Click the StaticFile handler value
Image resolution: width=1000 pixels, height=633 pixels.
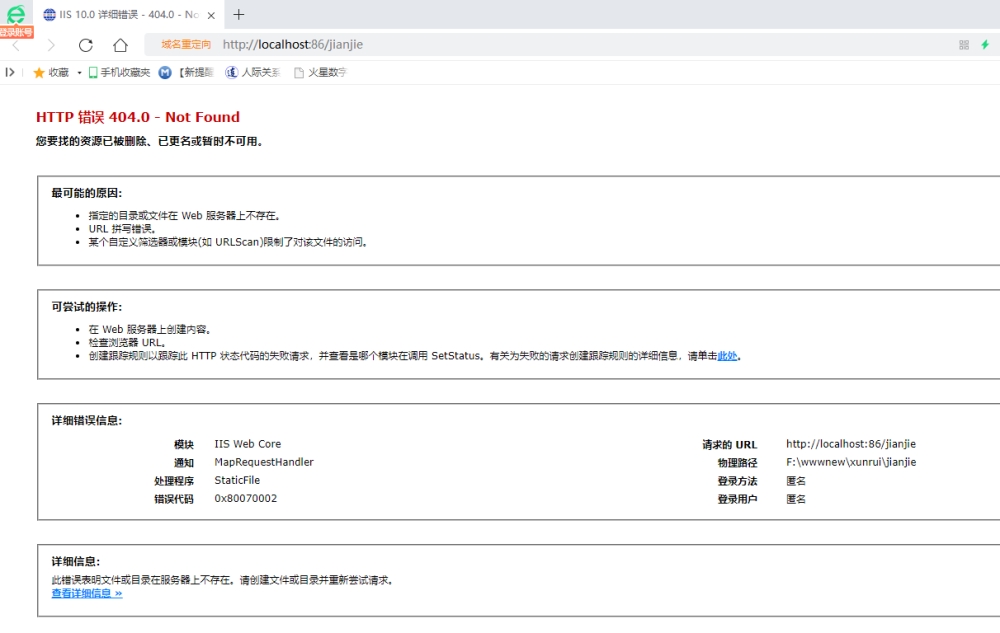tap(237, 480)
